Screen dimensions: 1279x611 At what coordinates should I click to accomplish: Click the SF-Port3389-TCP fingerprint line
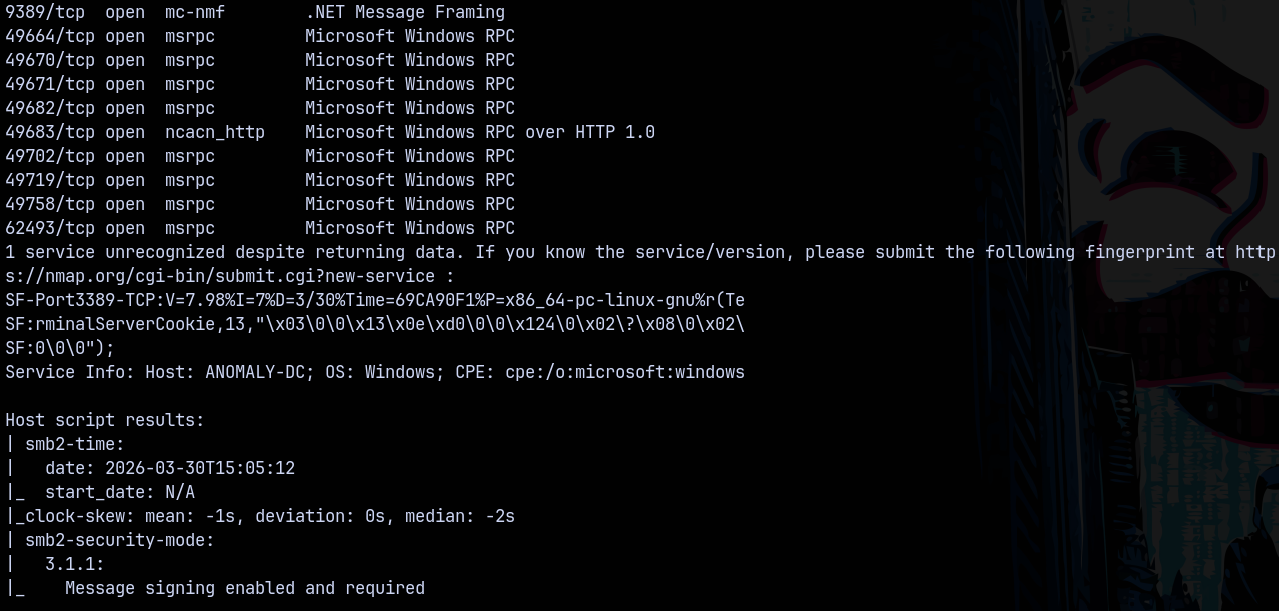point(375,300)
